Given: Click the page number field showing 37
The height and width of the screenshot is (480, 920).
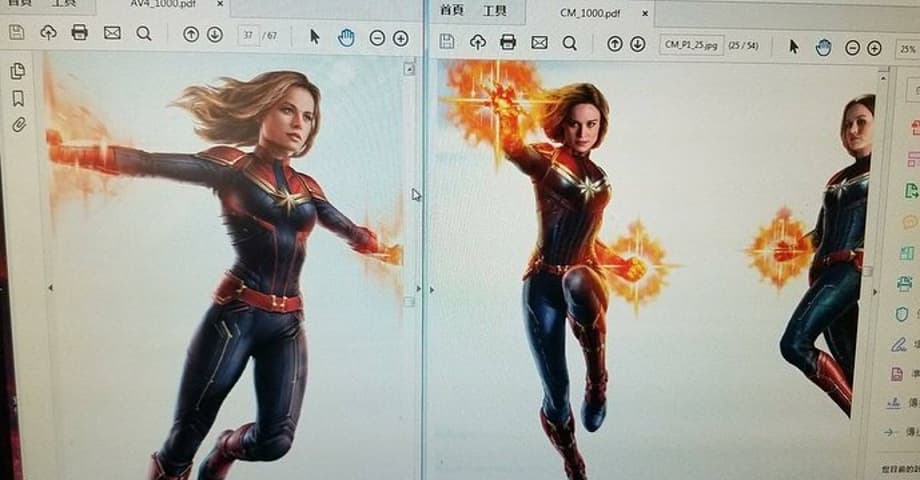Looking at the screenshot, I should [x=247, y=36].
